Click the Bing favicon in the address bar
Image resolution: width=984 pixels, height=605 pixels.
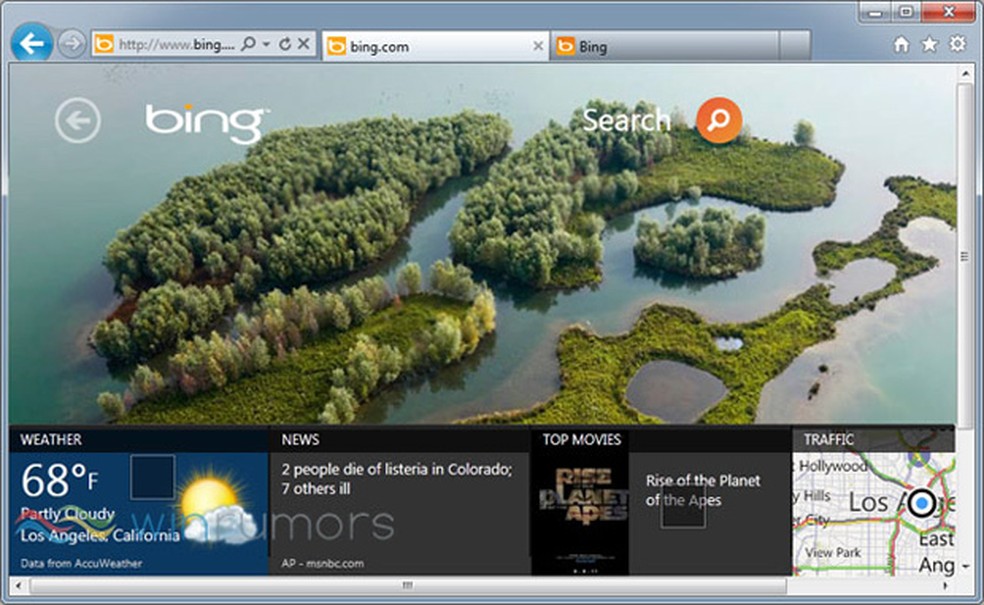click(104, 44)
